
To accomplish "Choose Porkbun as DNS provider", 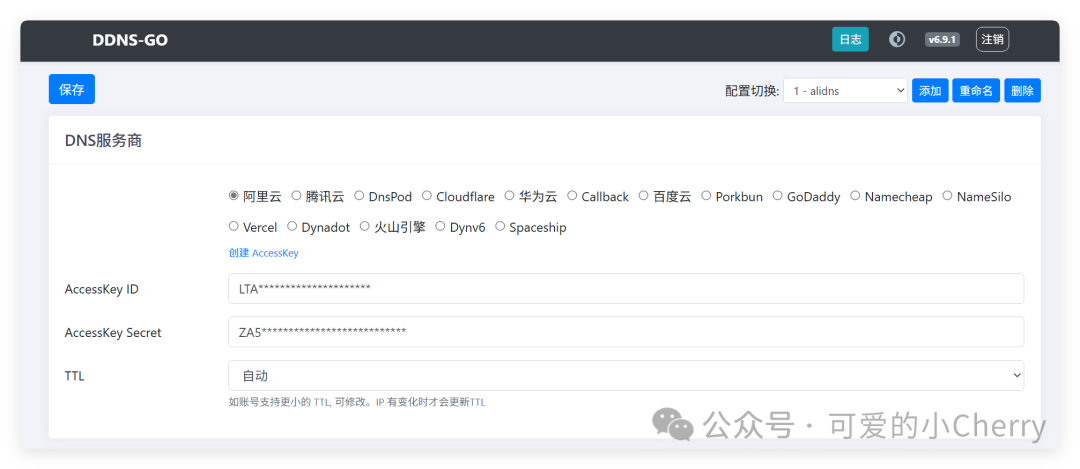I will pyautogui.click(x=706, y=196).
